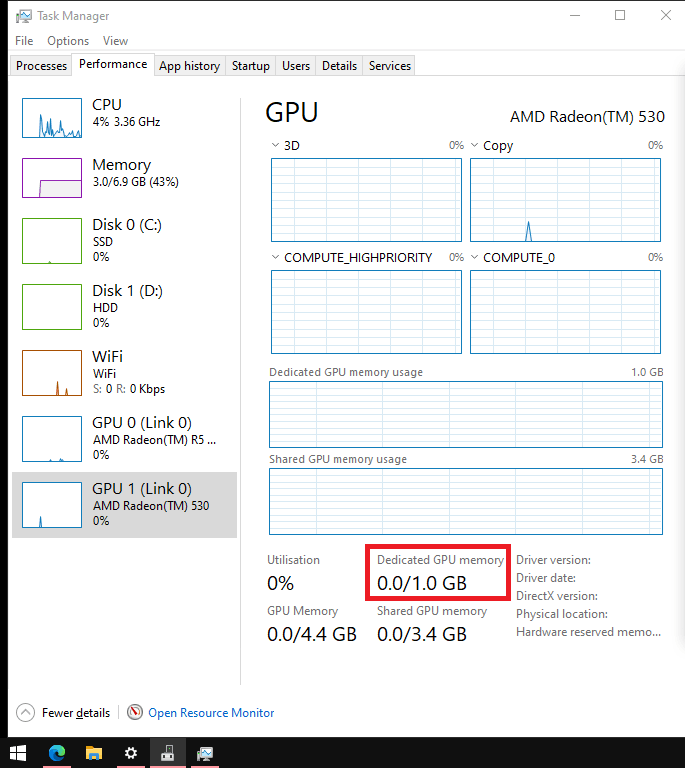This screenshot has height=768, width=685.
Task: Click the Shared GPU memory 0.0/3.4 GB value
Action: [422, 634]
